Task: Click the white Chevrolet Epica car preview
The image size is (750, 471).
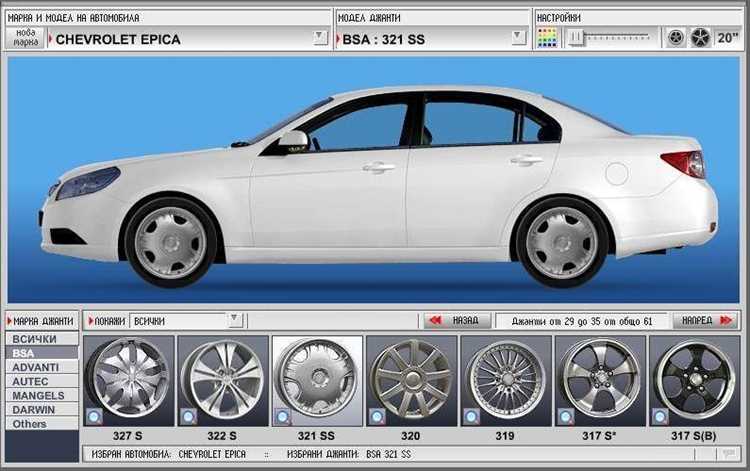Action: pos(378,184)
